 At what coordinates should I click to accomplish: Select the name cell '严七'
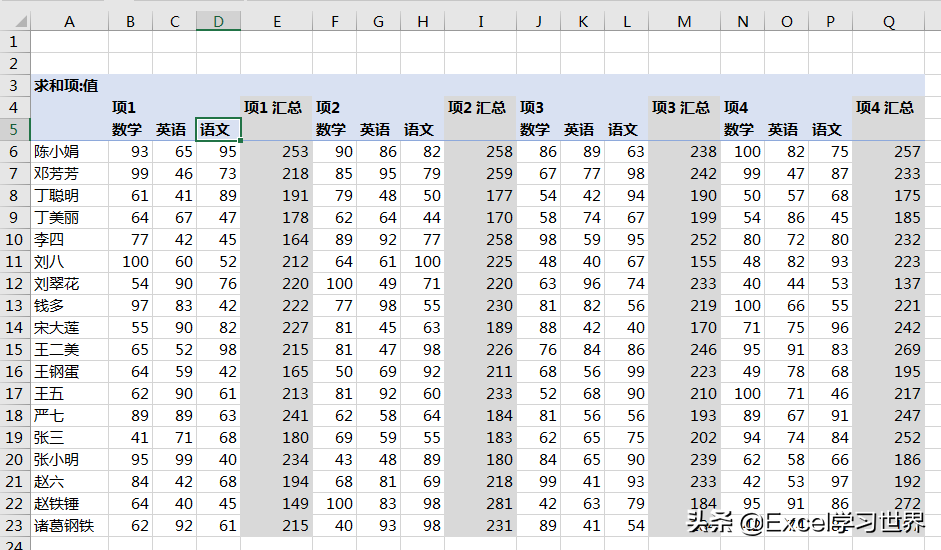point(70,416)
